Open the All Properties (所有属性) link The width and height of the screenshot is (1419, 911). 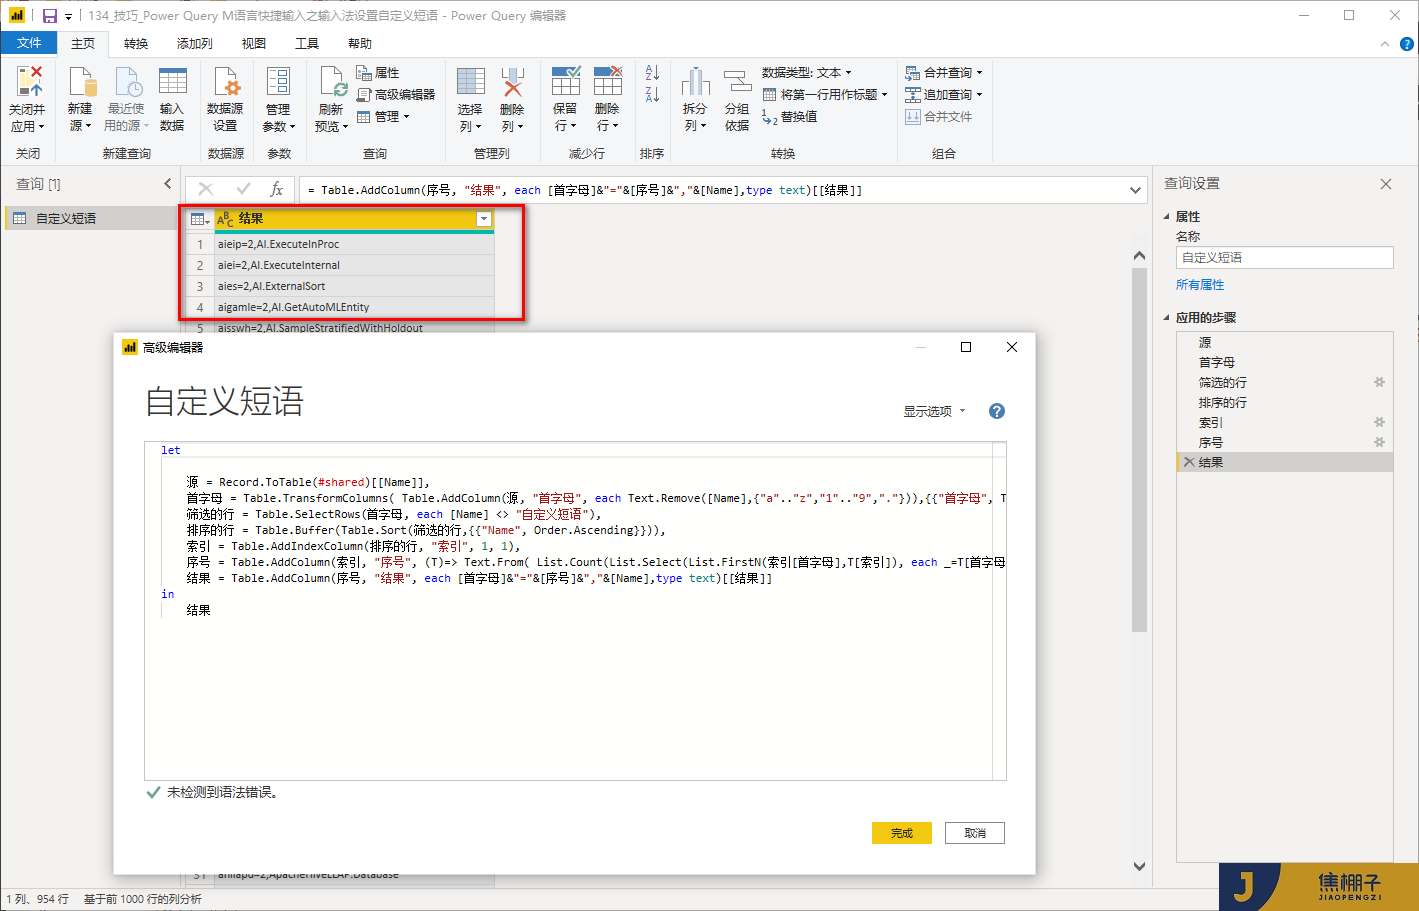1200,285
